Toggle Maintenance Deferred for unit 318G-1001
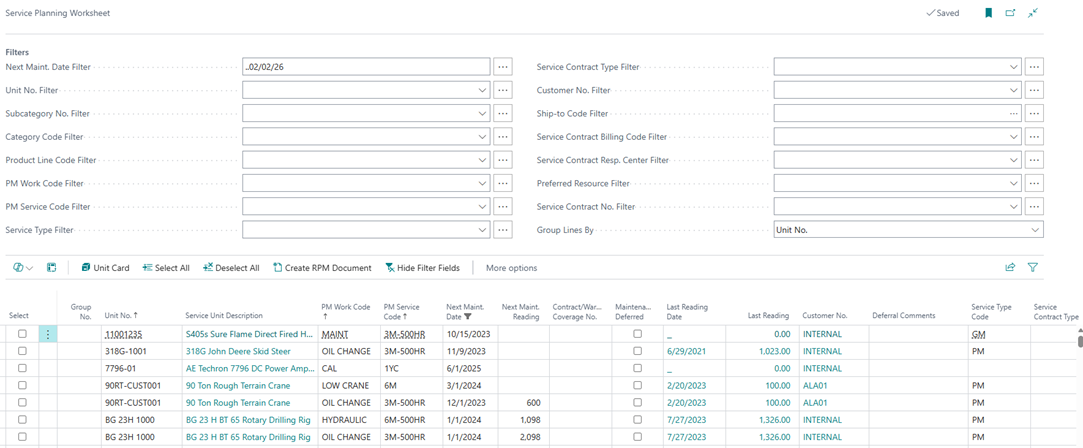 (x=638, y=351)
